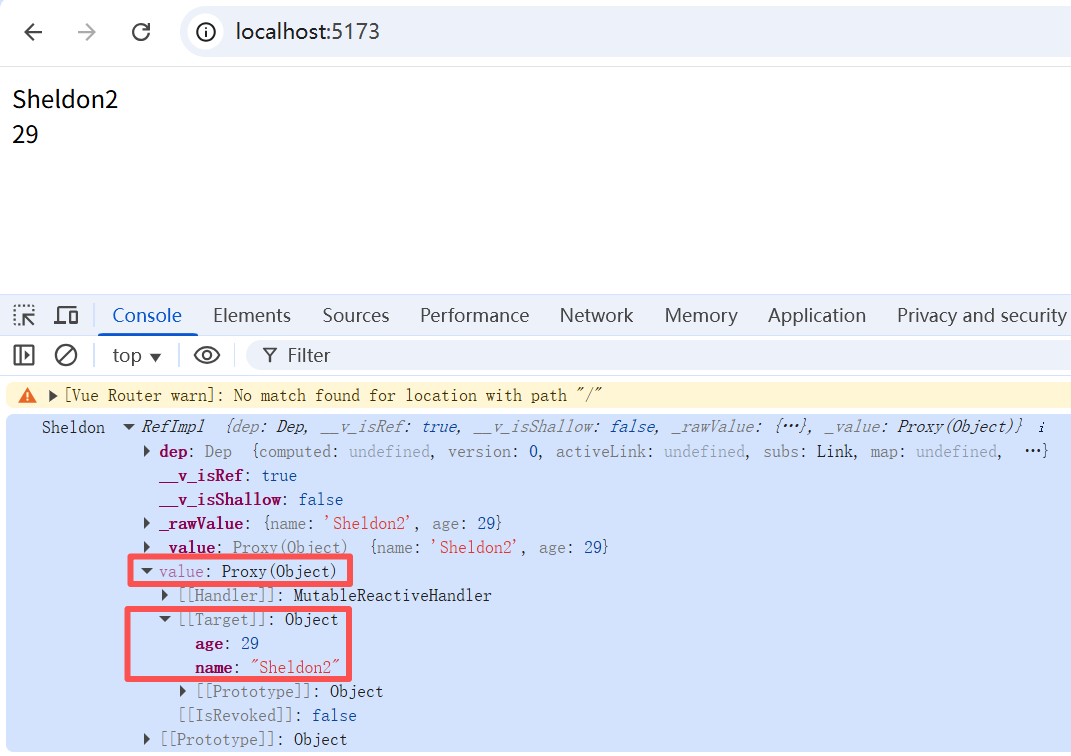Click the orange warning triangle icon
Image resolution: width=1071 pixels, height=756 pixels.
[x=27, y=395]
